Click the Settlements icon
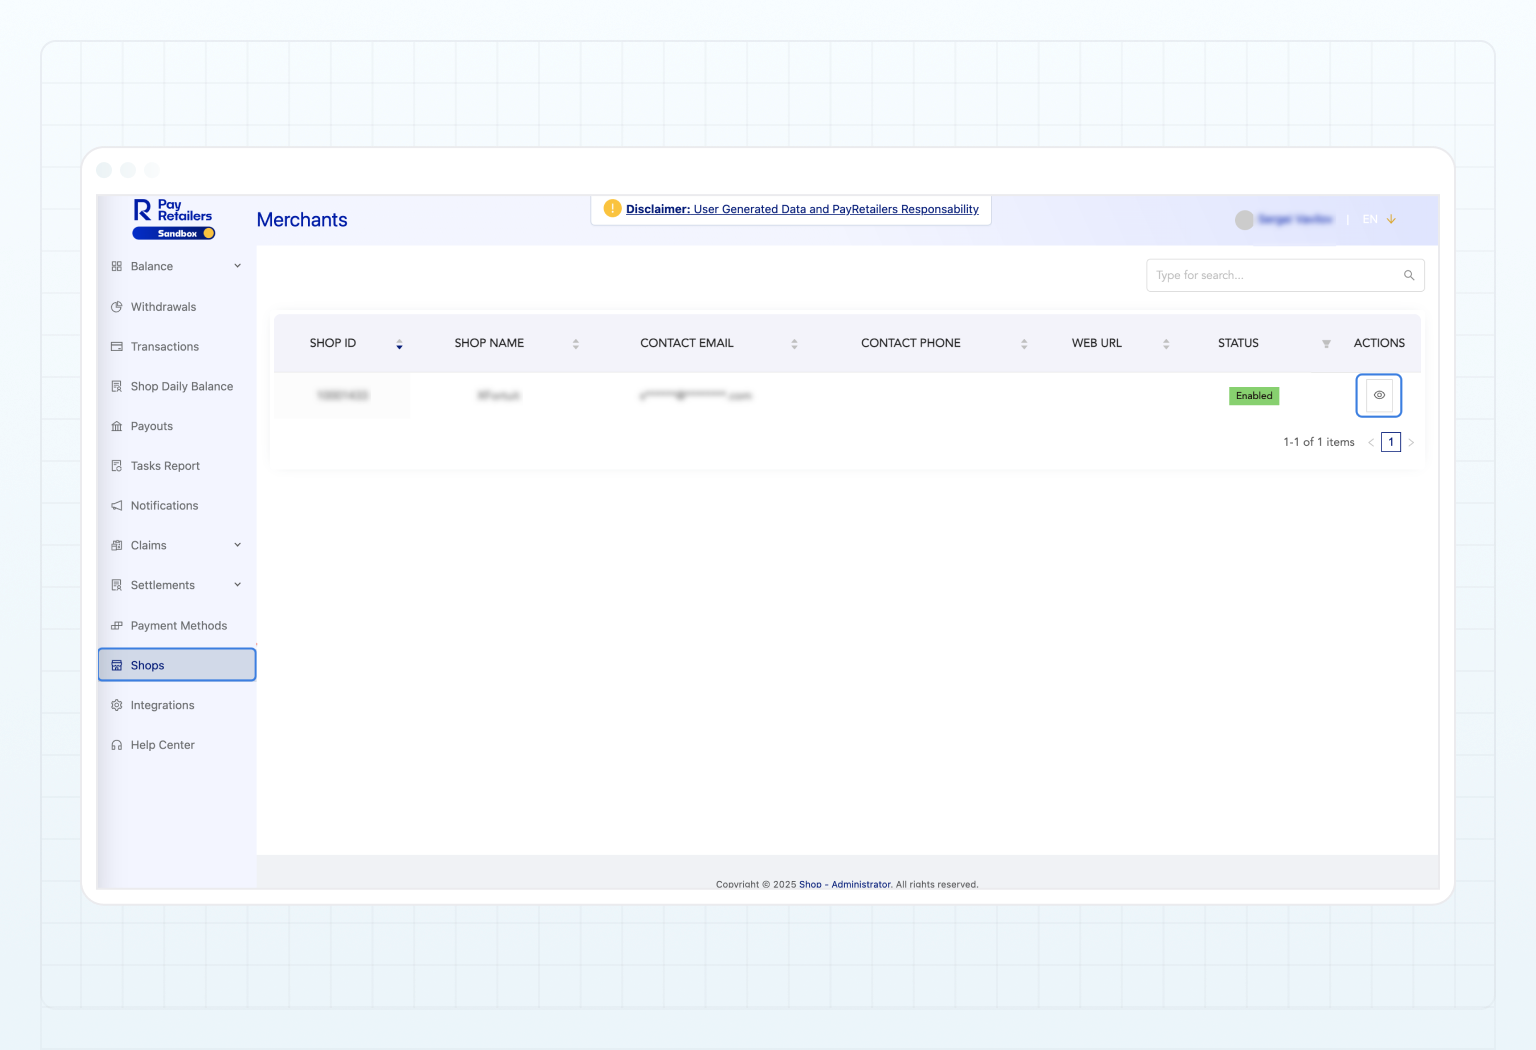Screen dimensions: 1536x1050 coord(117,585)
